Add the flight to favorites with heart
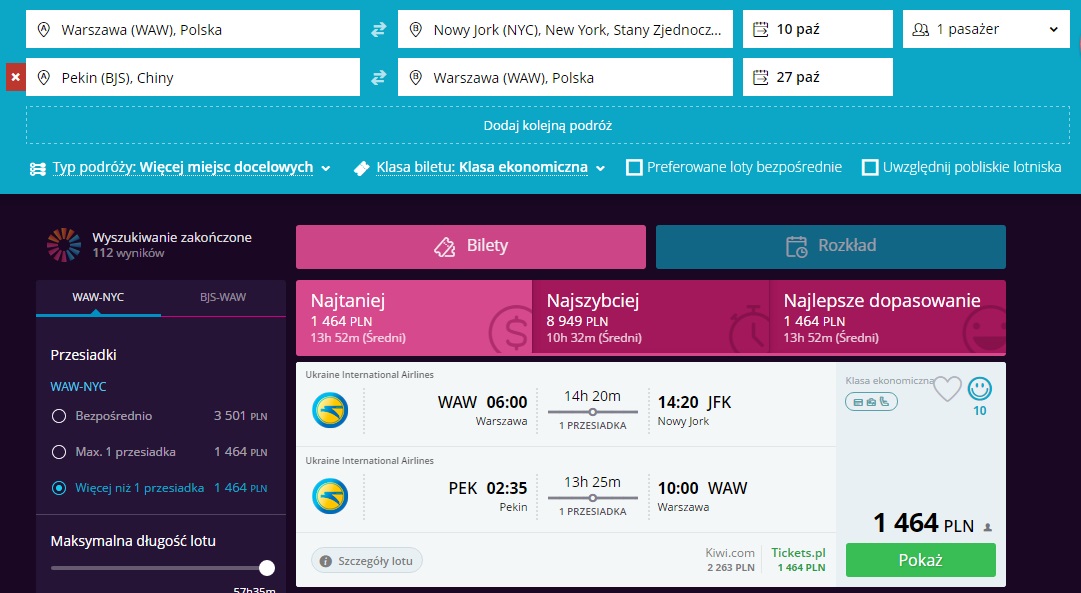 point(947,390)
